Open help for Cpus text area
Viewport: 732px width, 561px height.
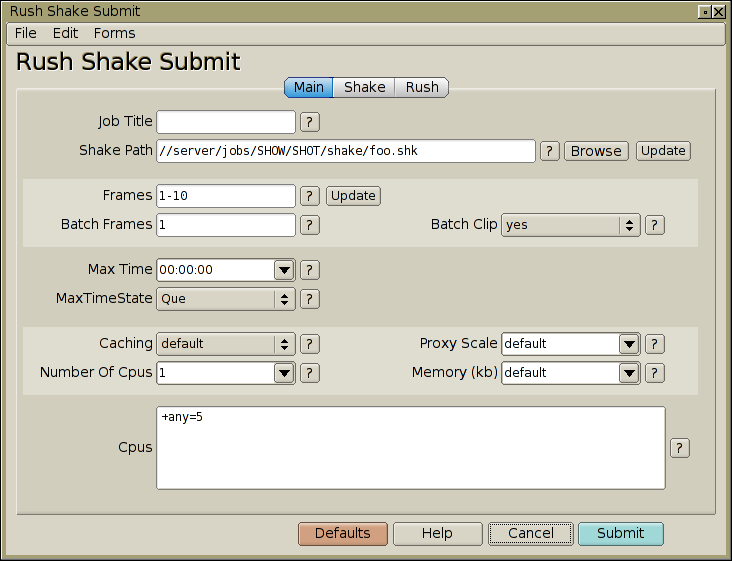click(680, 448)
